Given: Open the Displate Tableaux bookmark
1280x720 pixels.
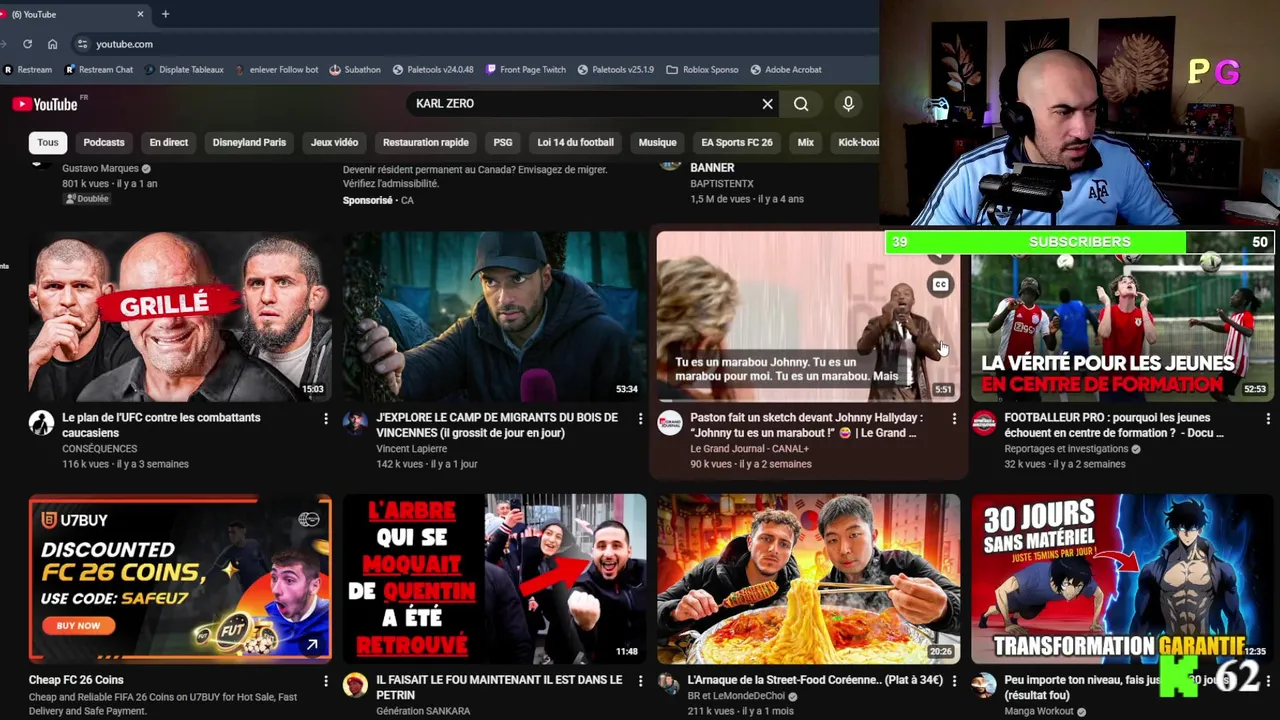Looking at the screenshot, I should tap(184, 70).
